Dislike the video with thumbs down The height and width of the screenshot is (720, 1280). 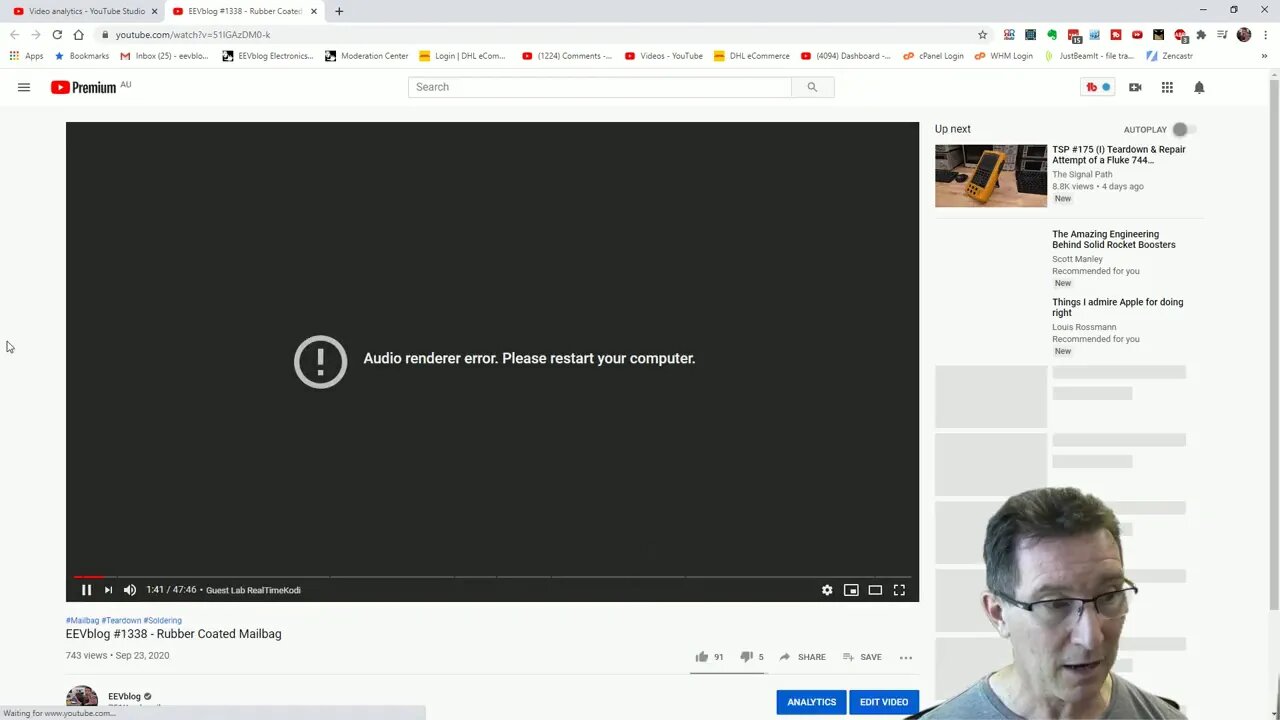[x=746, y=657]
